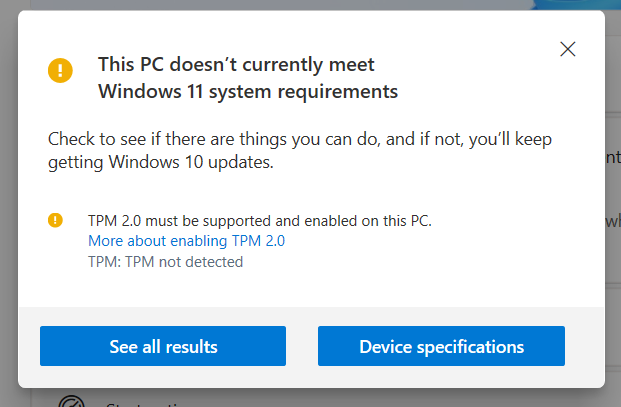Click the partially visible gauge icon below dialog

point(72,401)
